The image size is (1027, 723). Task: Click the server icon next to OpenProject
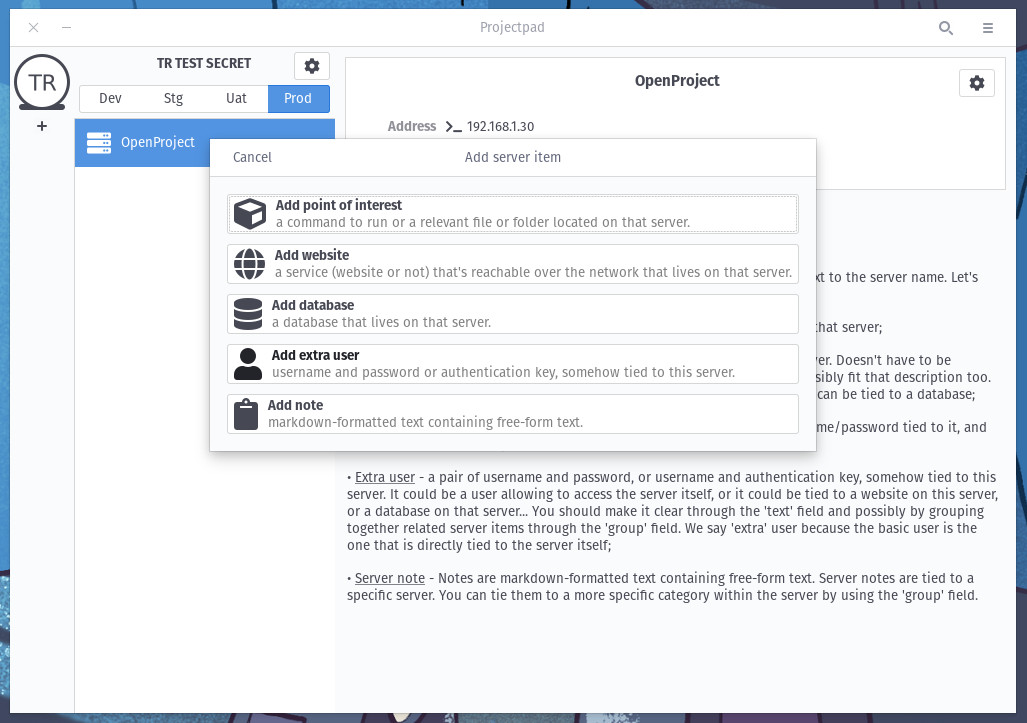pyautogui.click(x=98, y=142)
